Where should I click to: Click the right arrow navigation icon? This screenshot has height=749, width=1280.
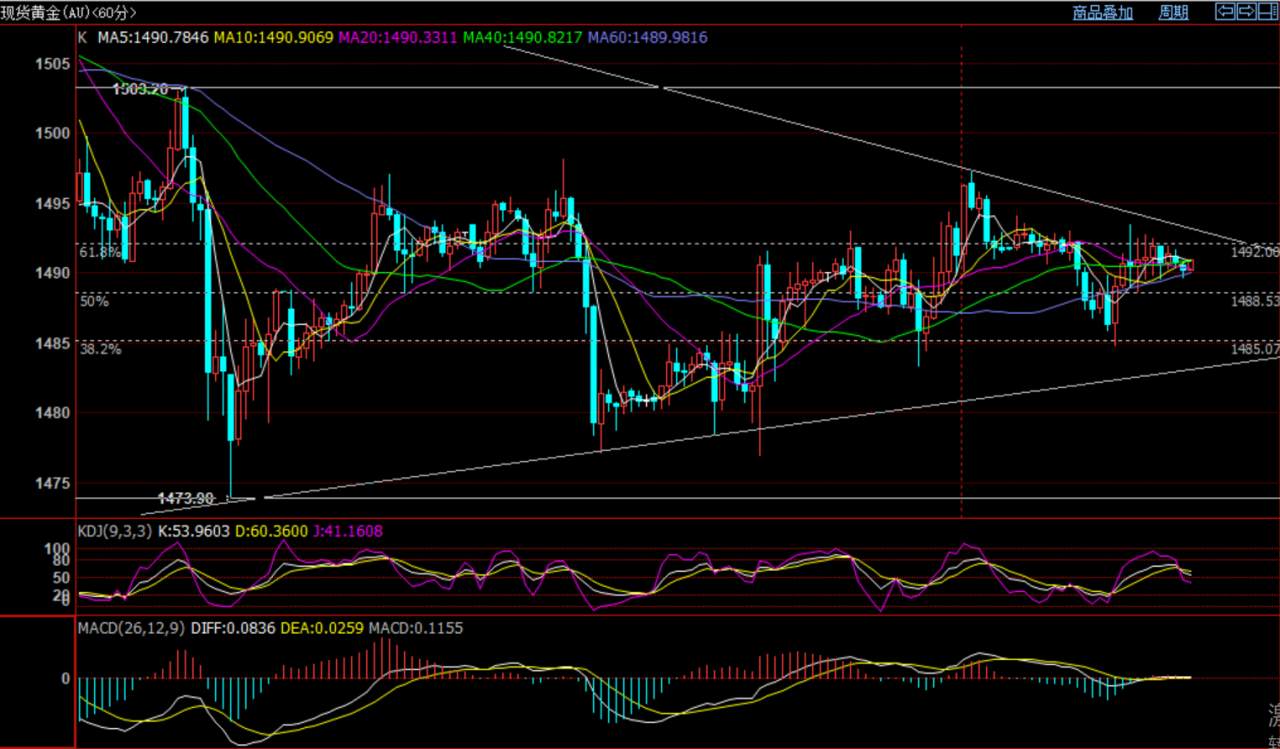click(1246, 12)
